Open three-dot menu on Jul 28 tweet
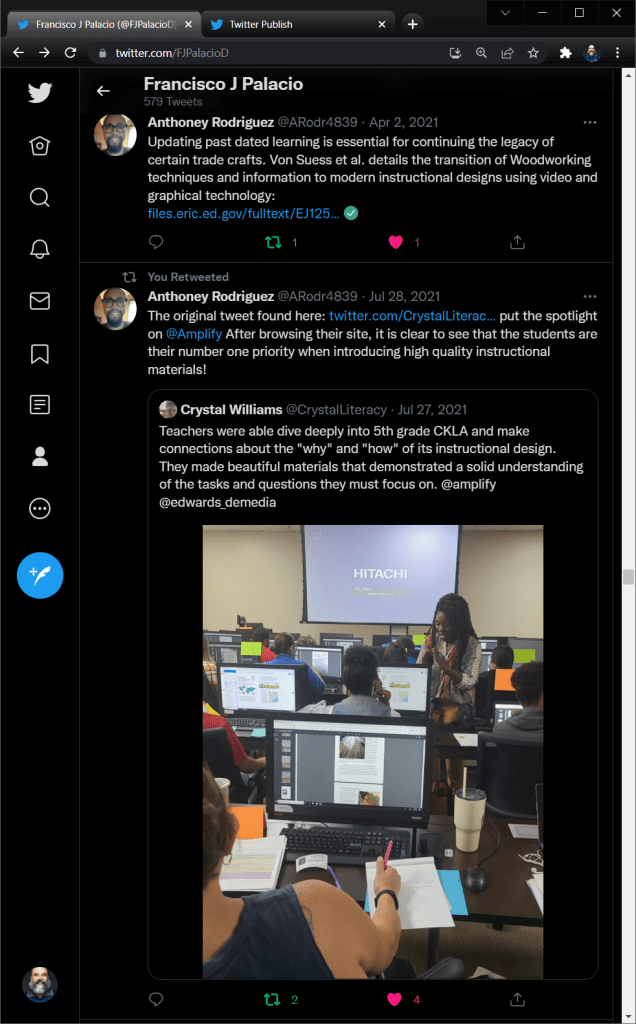This screenshot has width=636, height=1024. [590, 296]
